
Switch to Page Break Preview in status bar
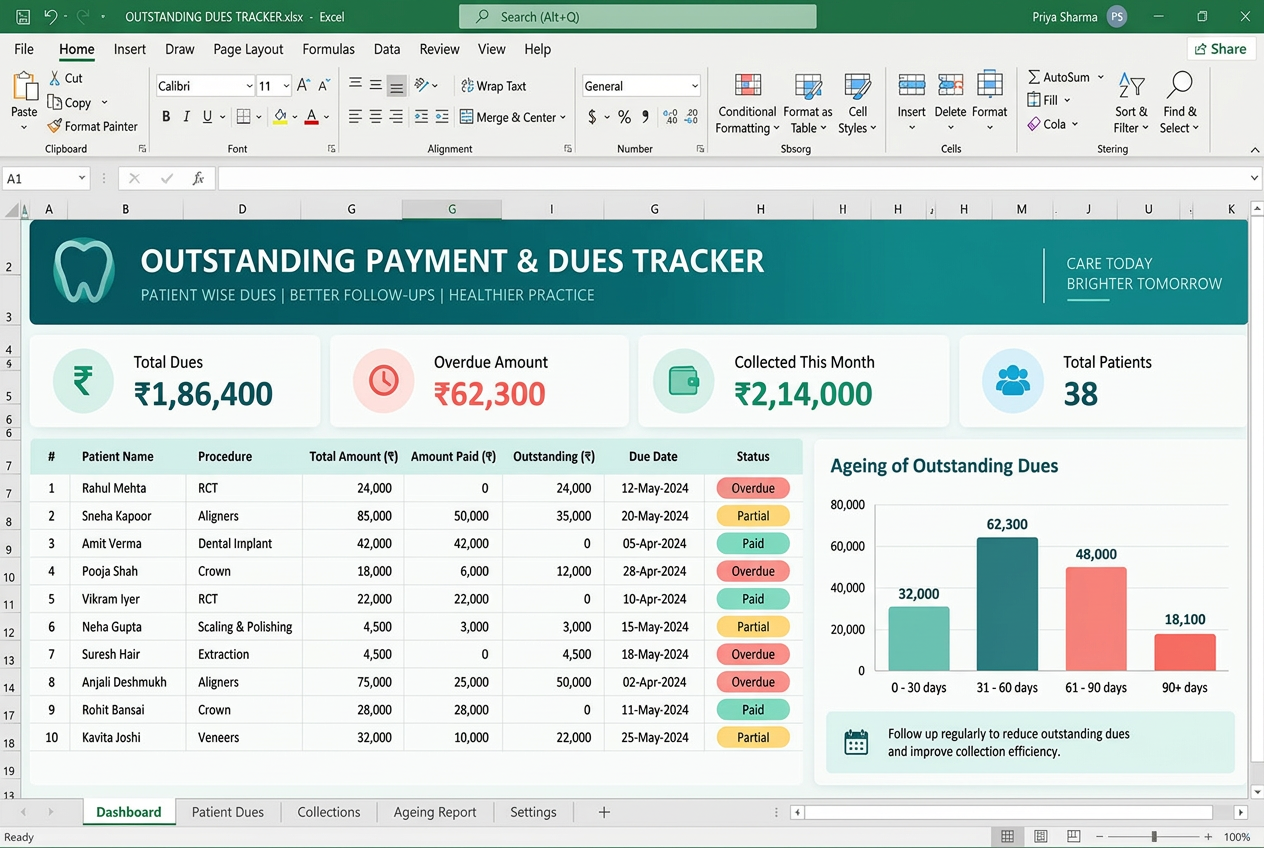(x=1074, y=837)
